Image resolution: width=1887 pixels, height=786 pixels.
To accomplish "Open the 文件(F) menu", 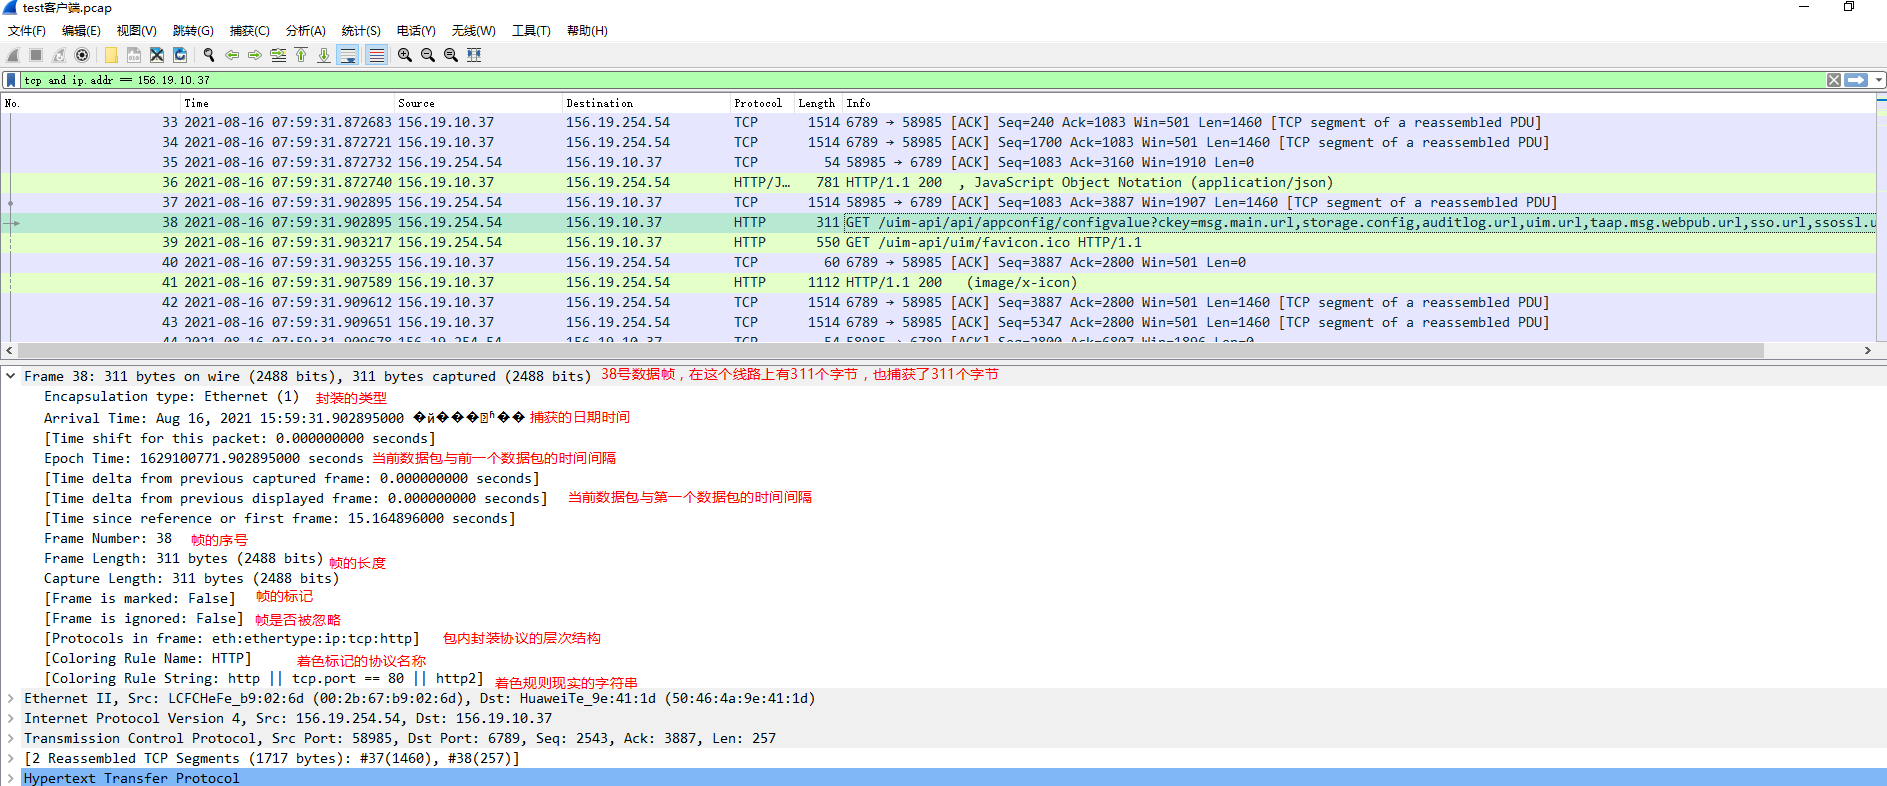I will [x=27, y=31].
